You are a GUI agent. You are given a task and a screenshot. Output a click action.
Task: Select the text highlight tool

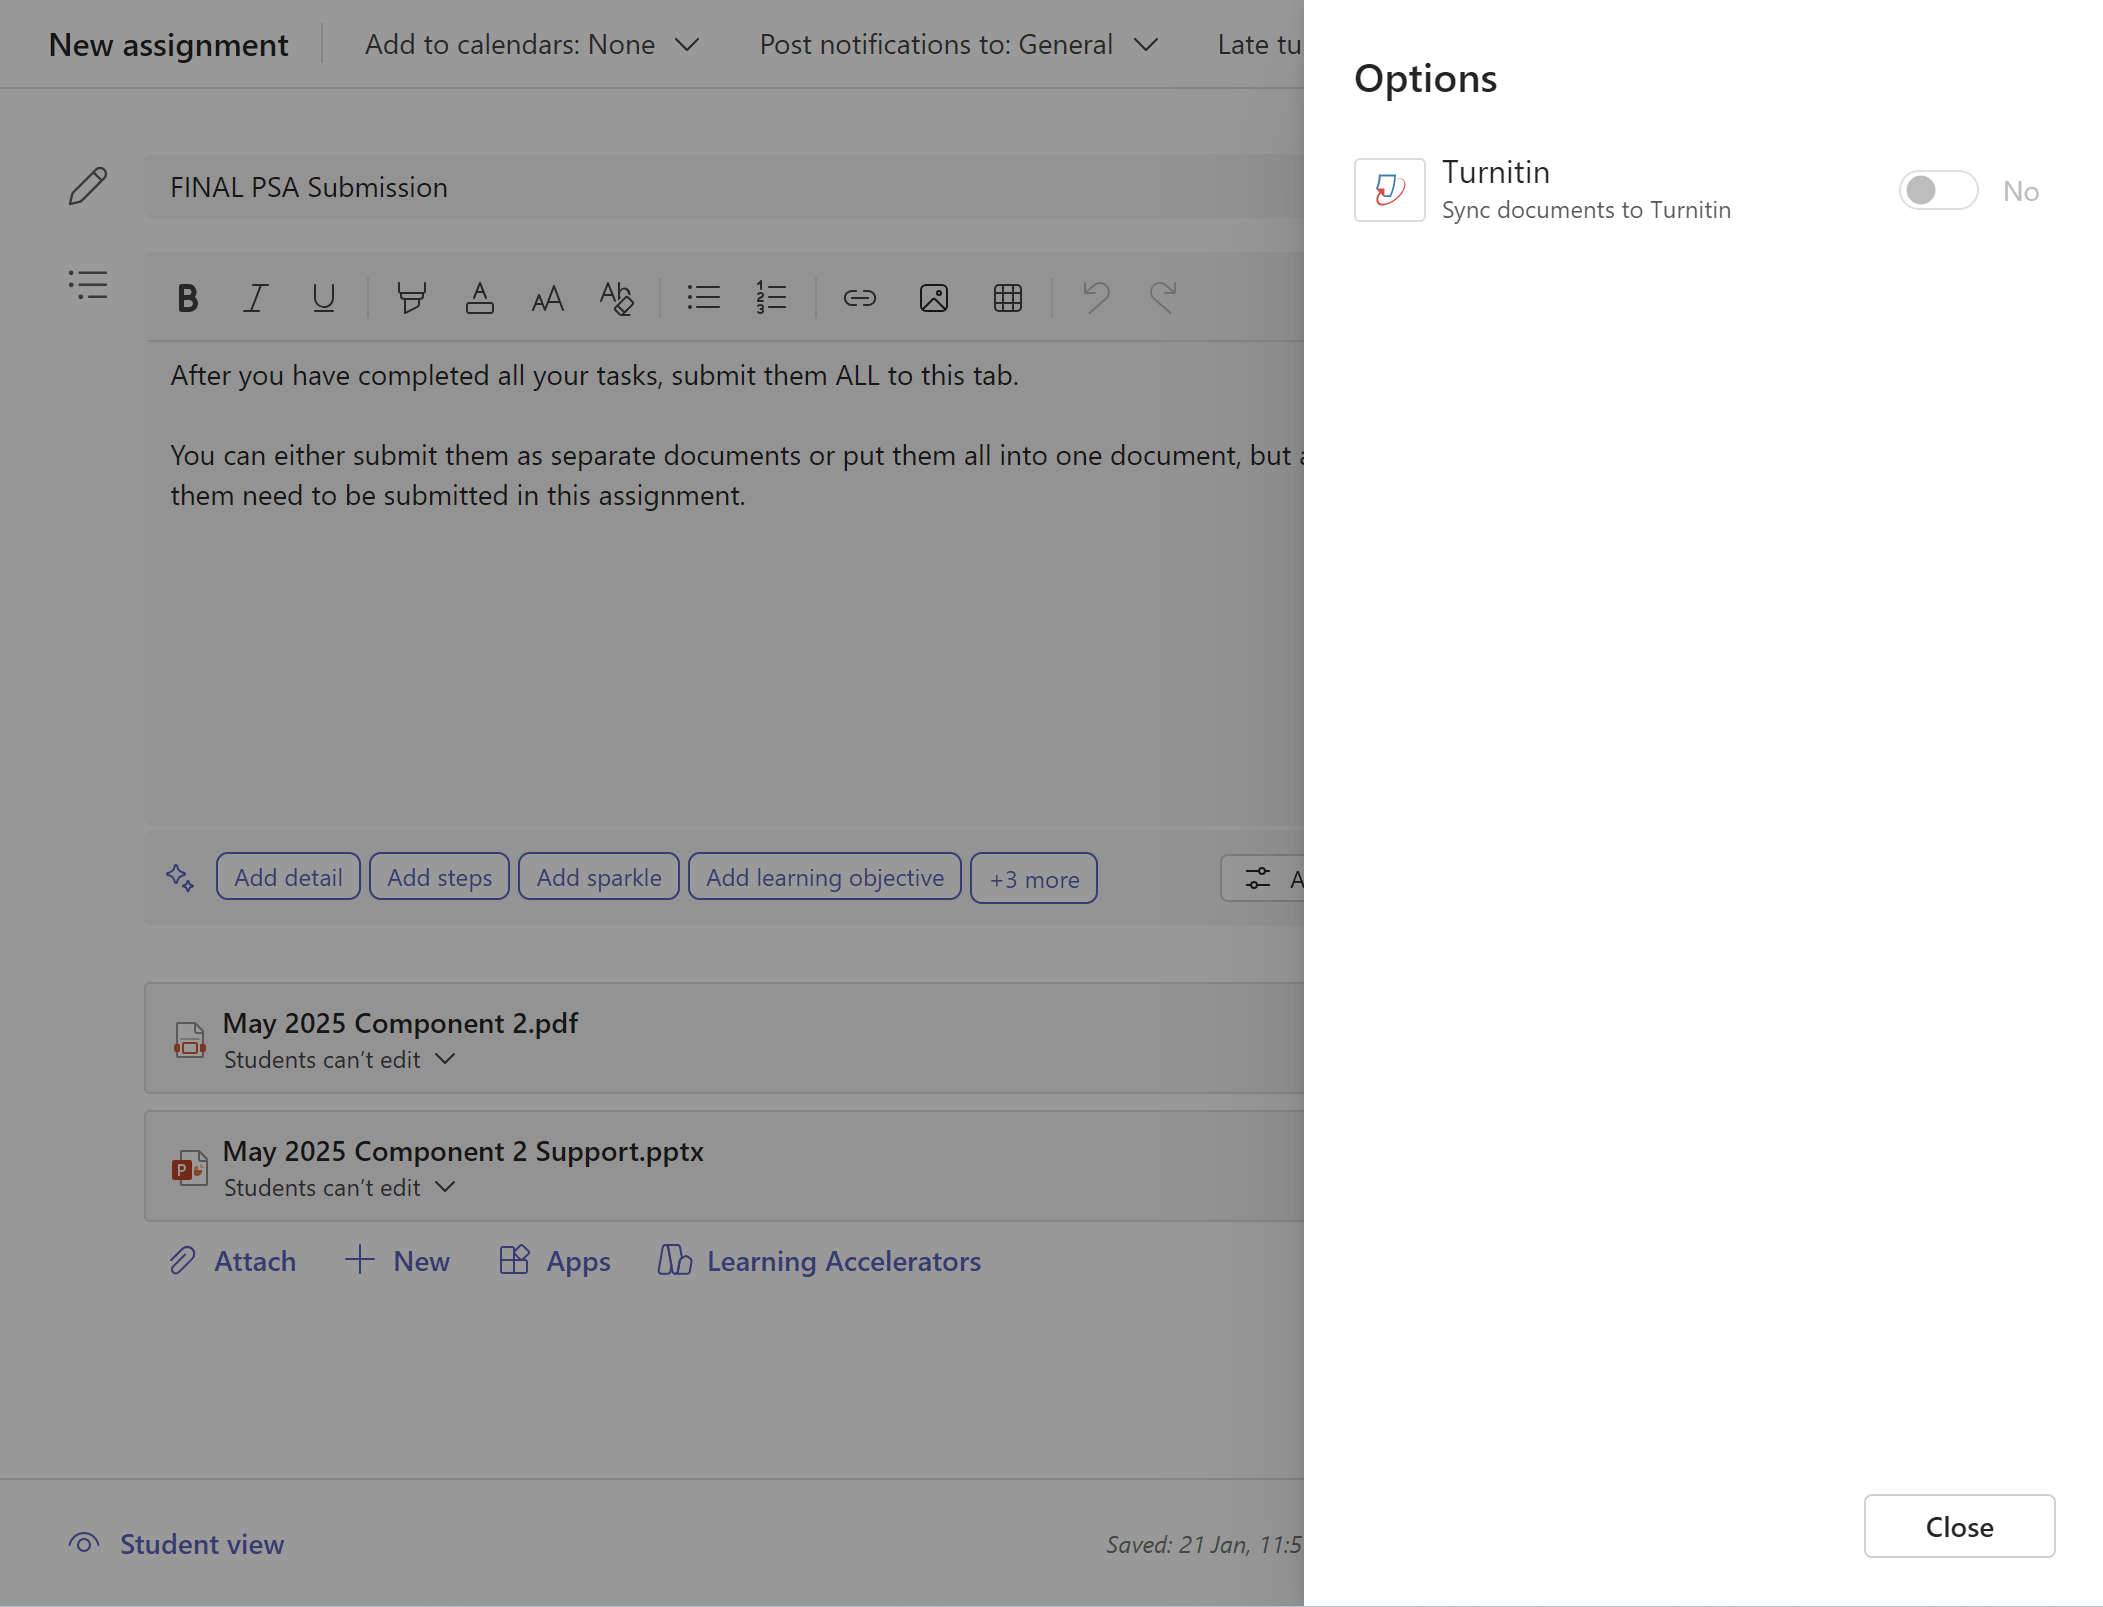click(411, 298)
